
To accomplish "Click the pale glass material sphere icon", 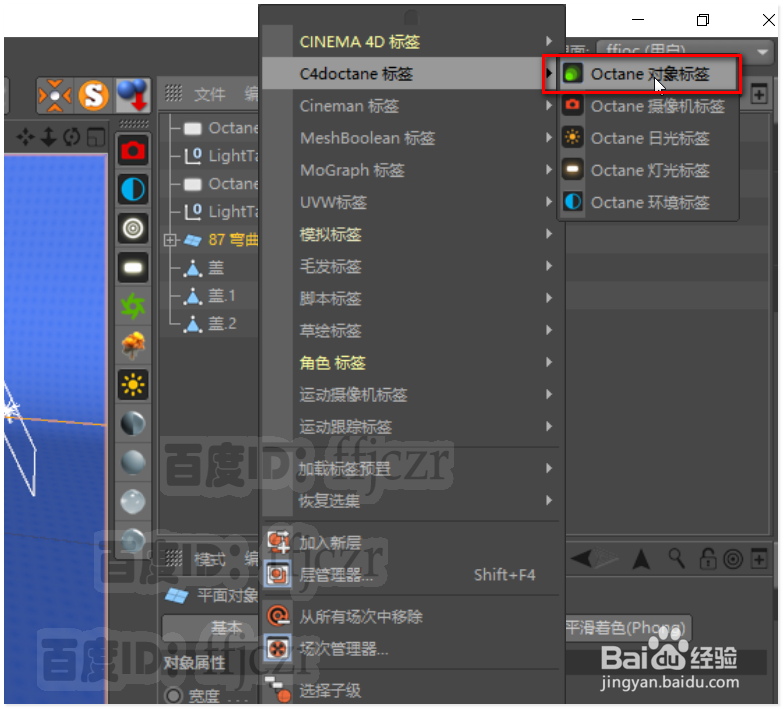I will tap(133, 501).
